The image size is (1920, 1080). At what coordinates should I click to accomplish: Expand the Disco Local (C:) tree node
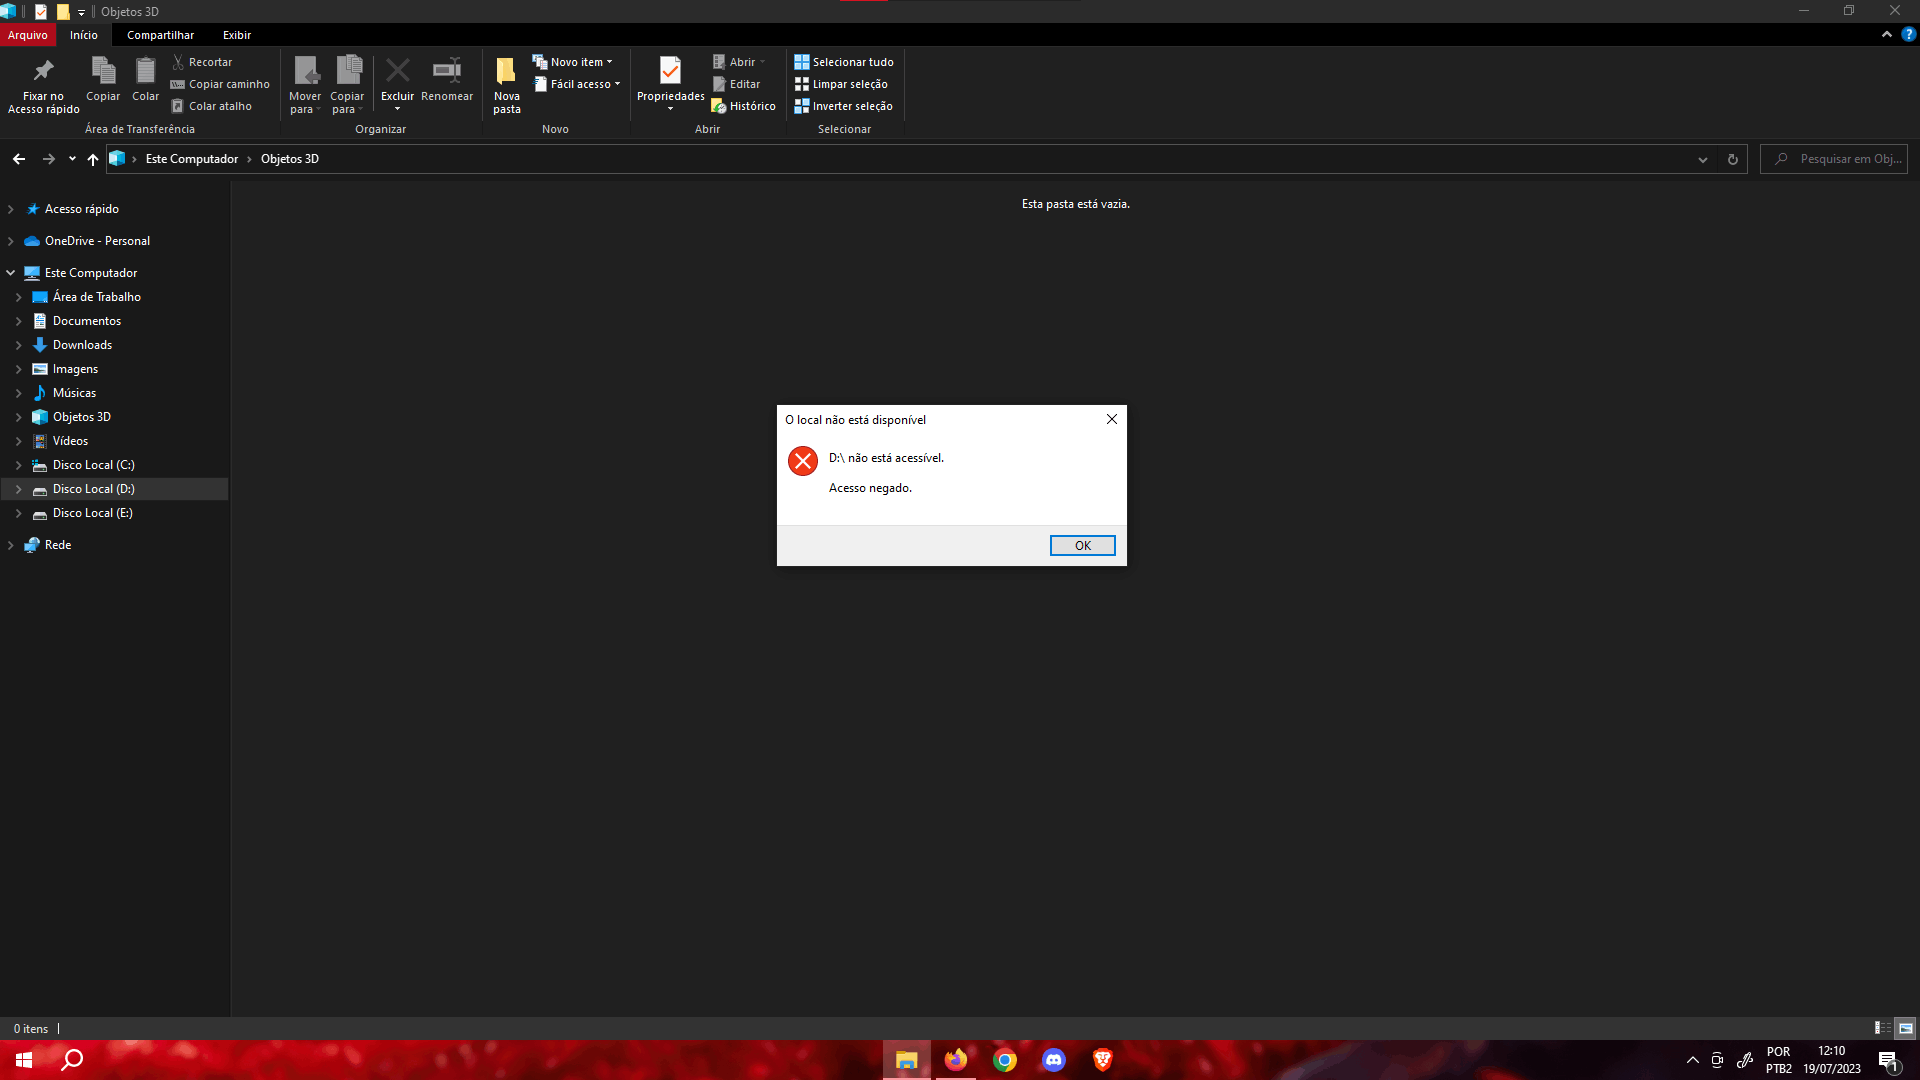click(18, 465)
